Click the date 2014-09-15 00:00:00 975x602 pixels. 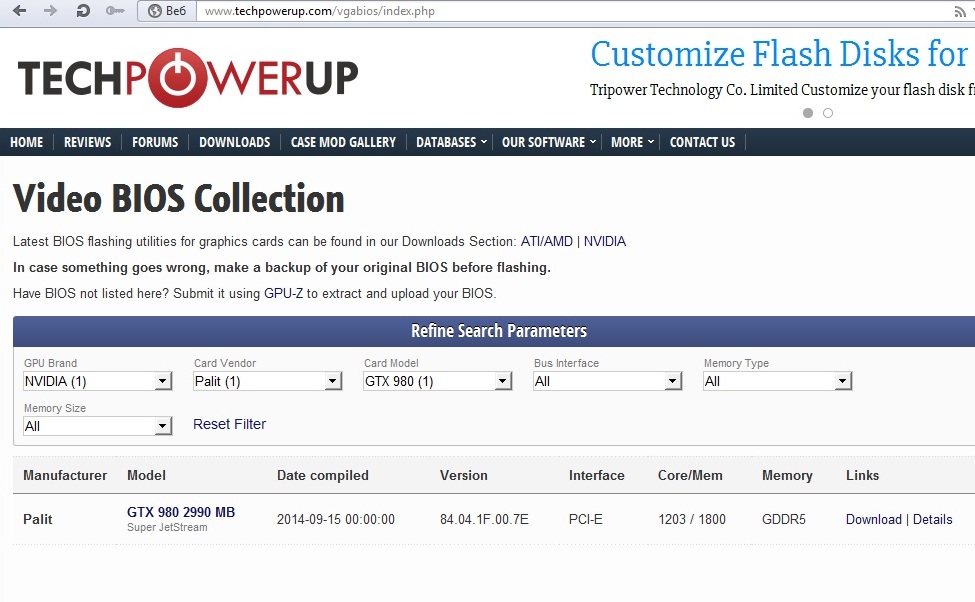coord(336,519)
